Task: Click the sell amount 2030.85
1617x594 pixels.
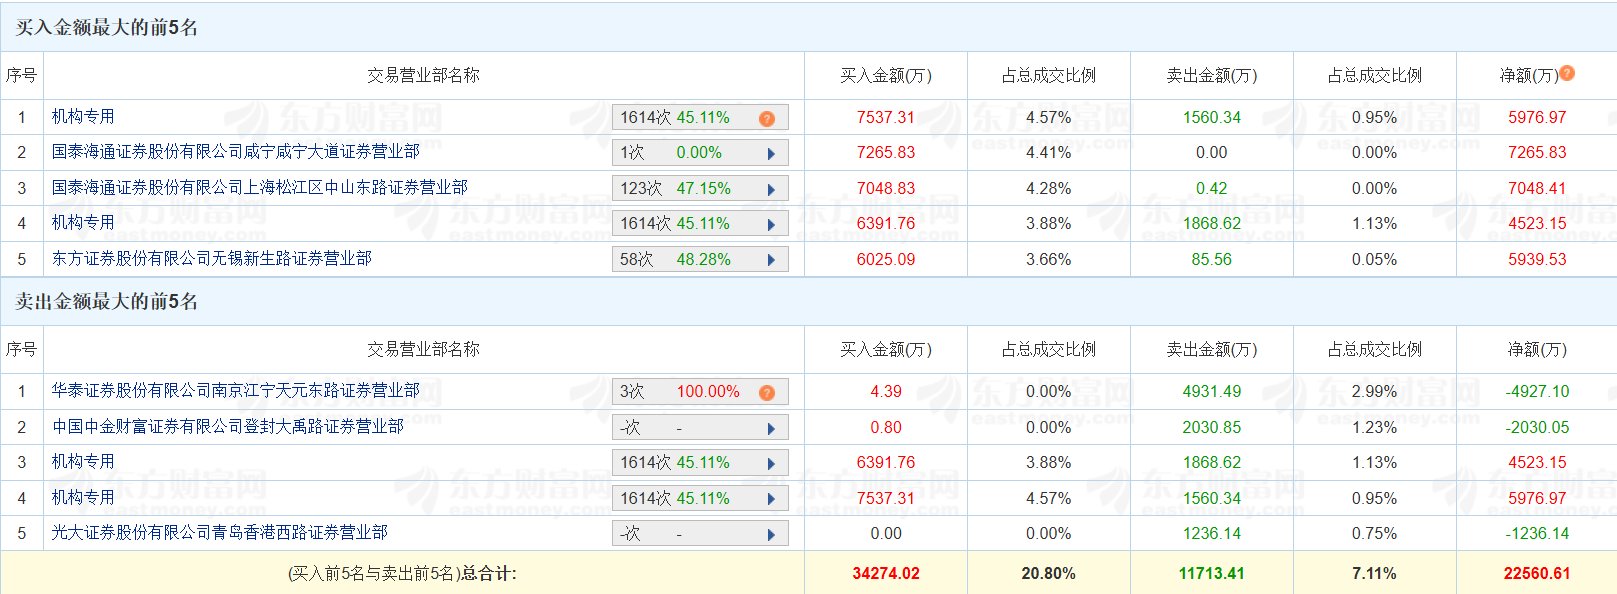Action: click(1212, 427)
